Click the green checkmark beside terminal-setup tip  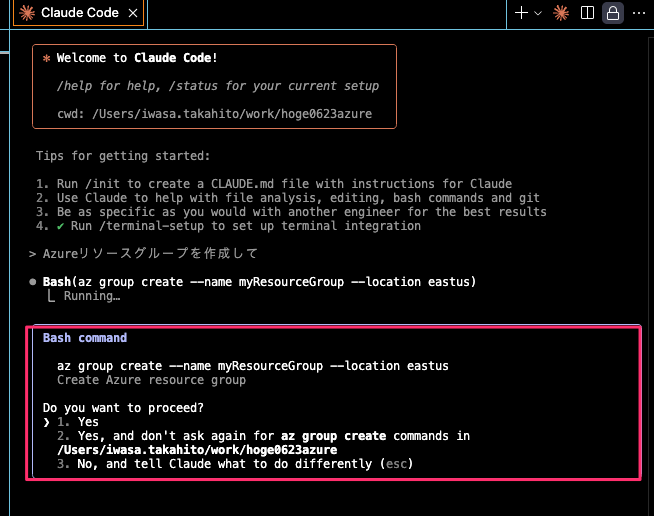click(x=60, y=226)
